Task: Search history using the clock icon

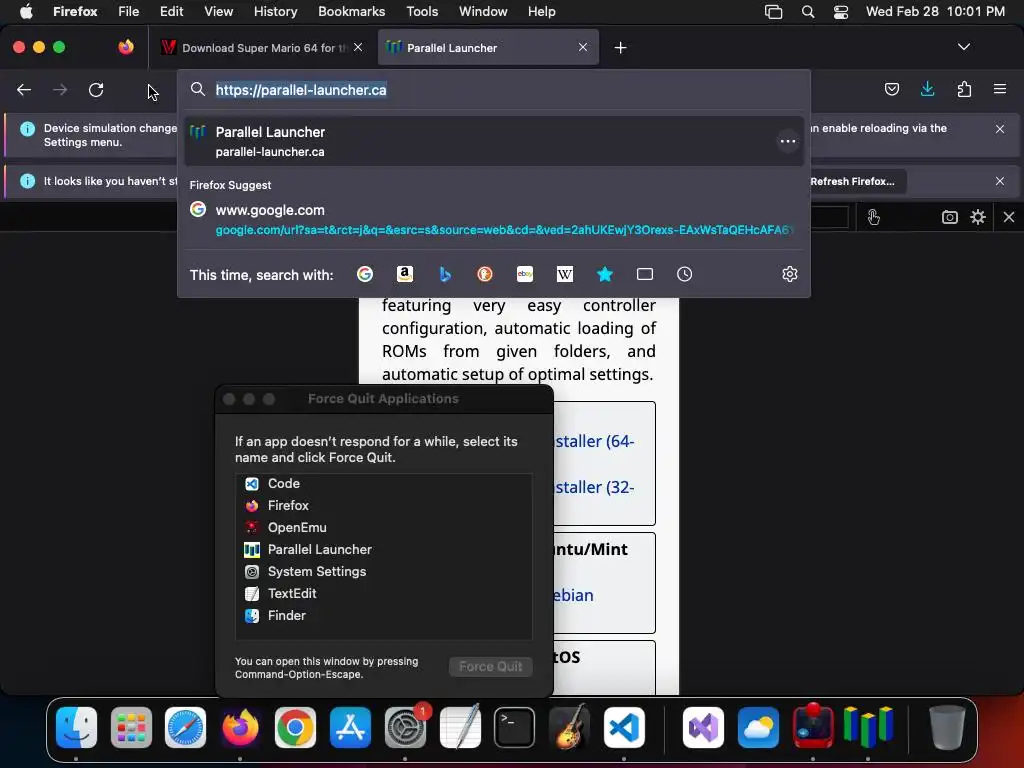Action: point(684,274)
